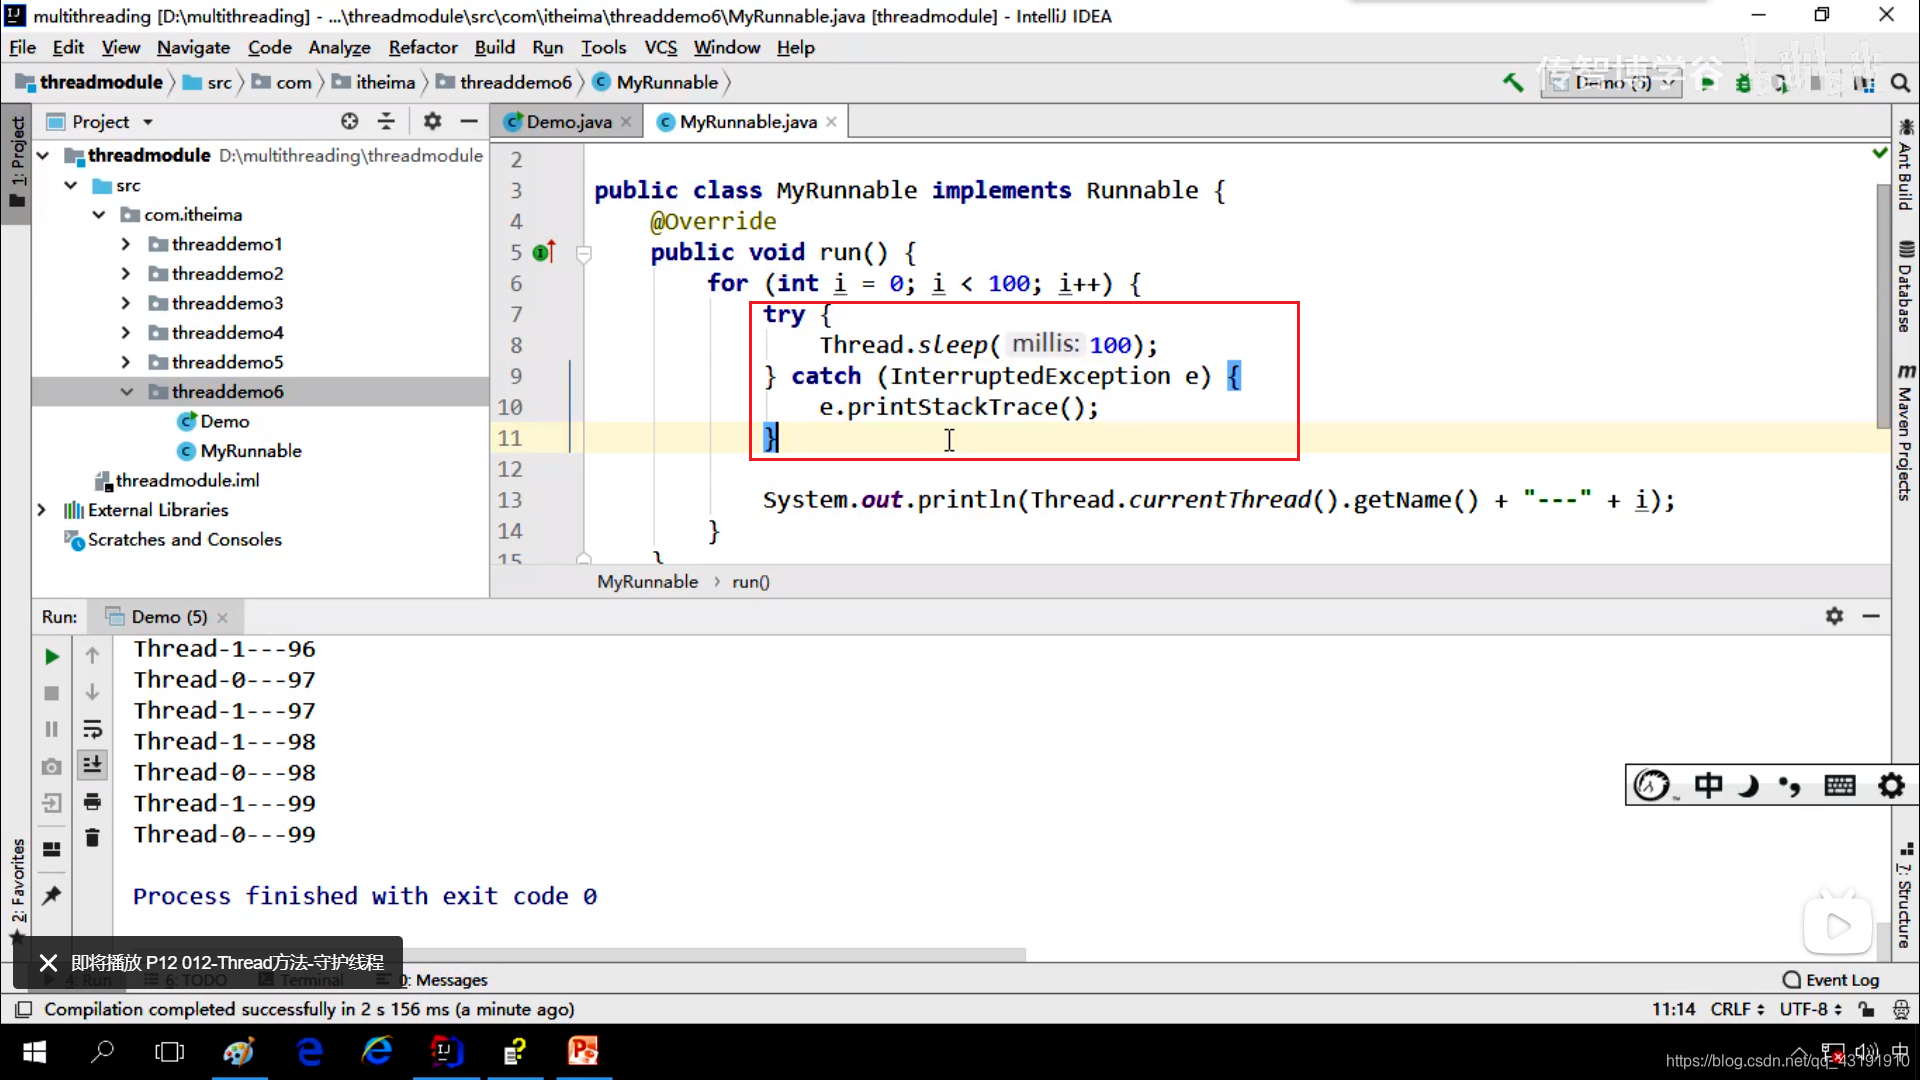Click the Search Everywhere magnifier icon
The image size is (1920, 1080).
(x=1900, y=83)
